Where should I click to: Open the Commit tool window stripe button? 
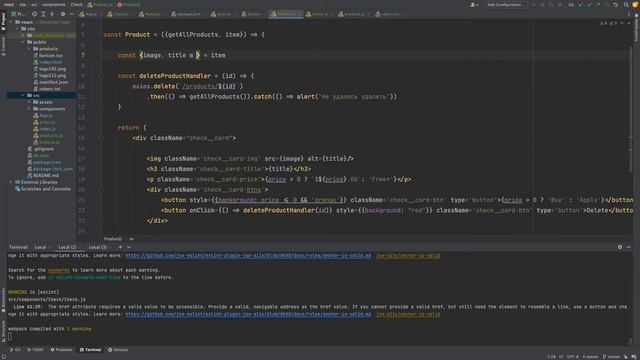tap(3, 46)
